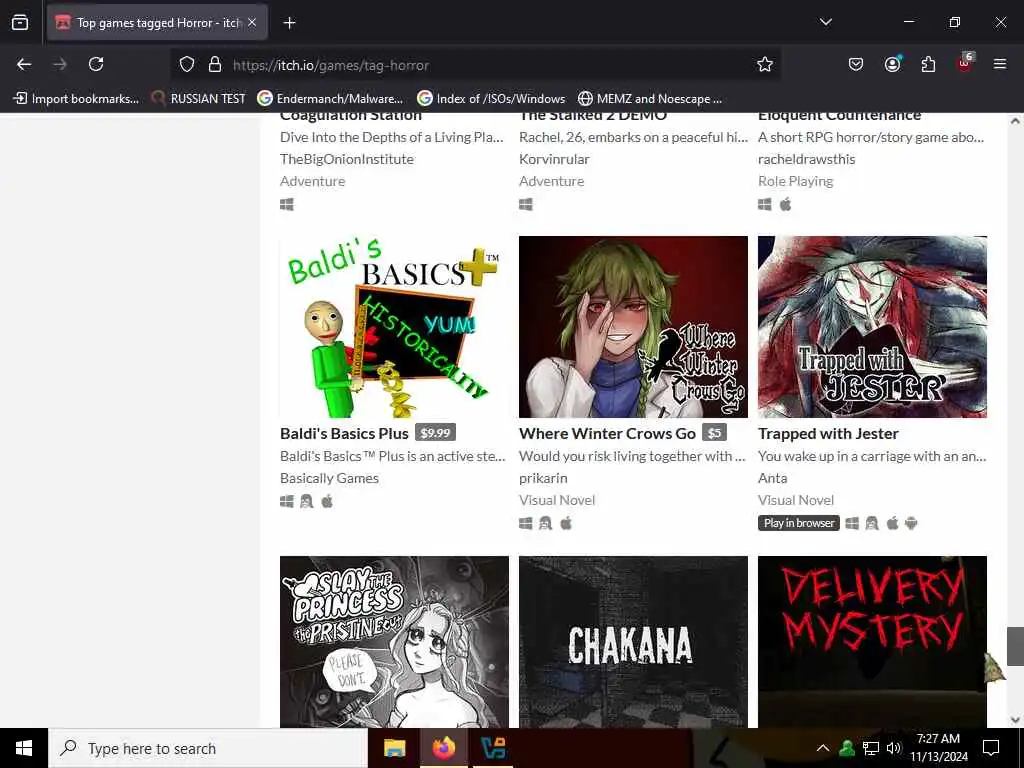Expand the list all tabs chevron
This screenshot has width=1024, height=768.
(825, 22)
